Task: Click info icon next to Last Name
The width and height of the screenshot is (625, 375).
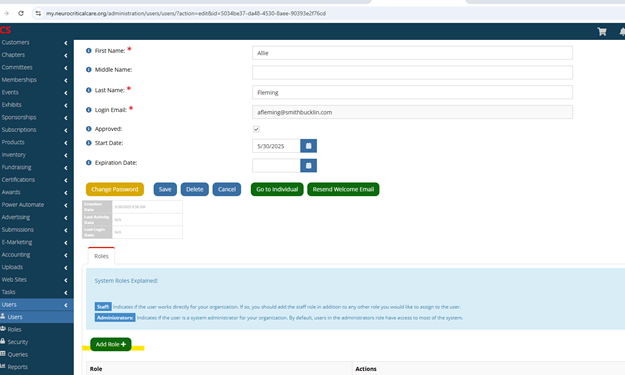Action: [88, 90]
